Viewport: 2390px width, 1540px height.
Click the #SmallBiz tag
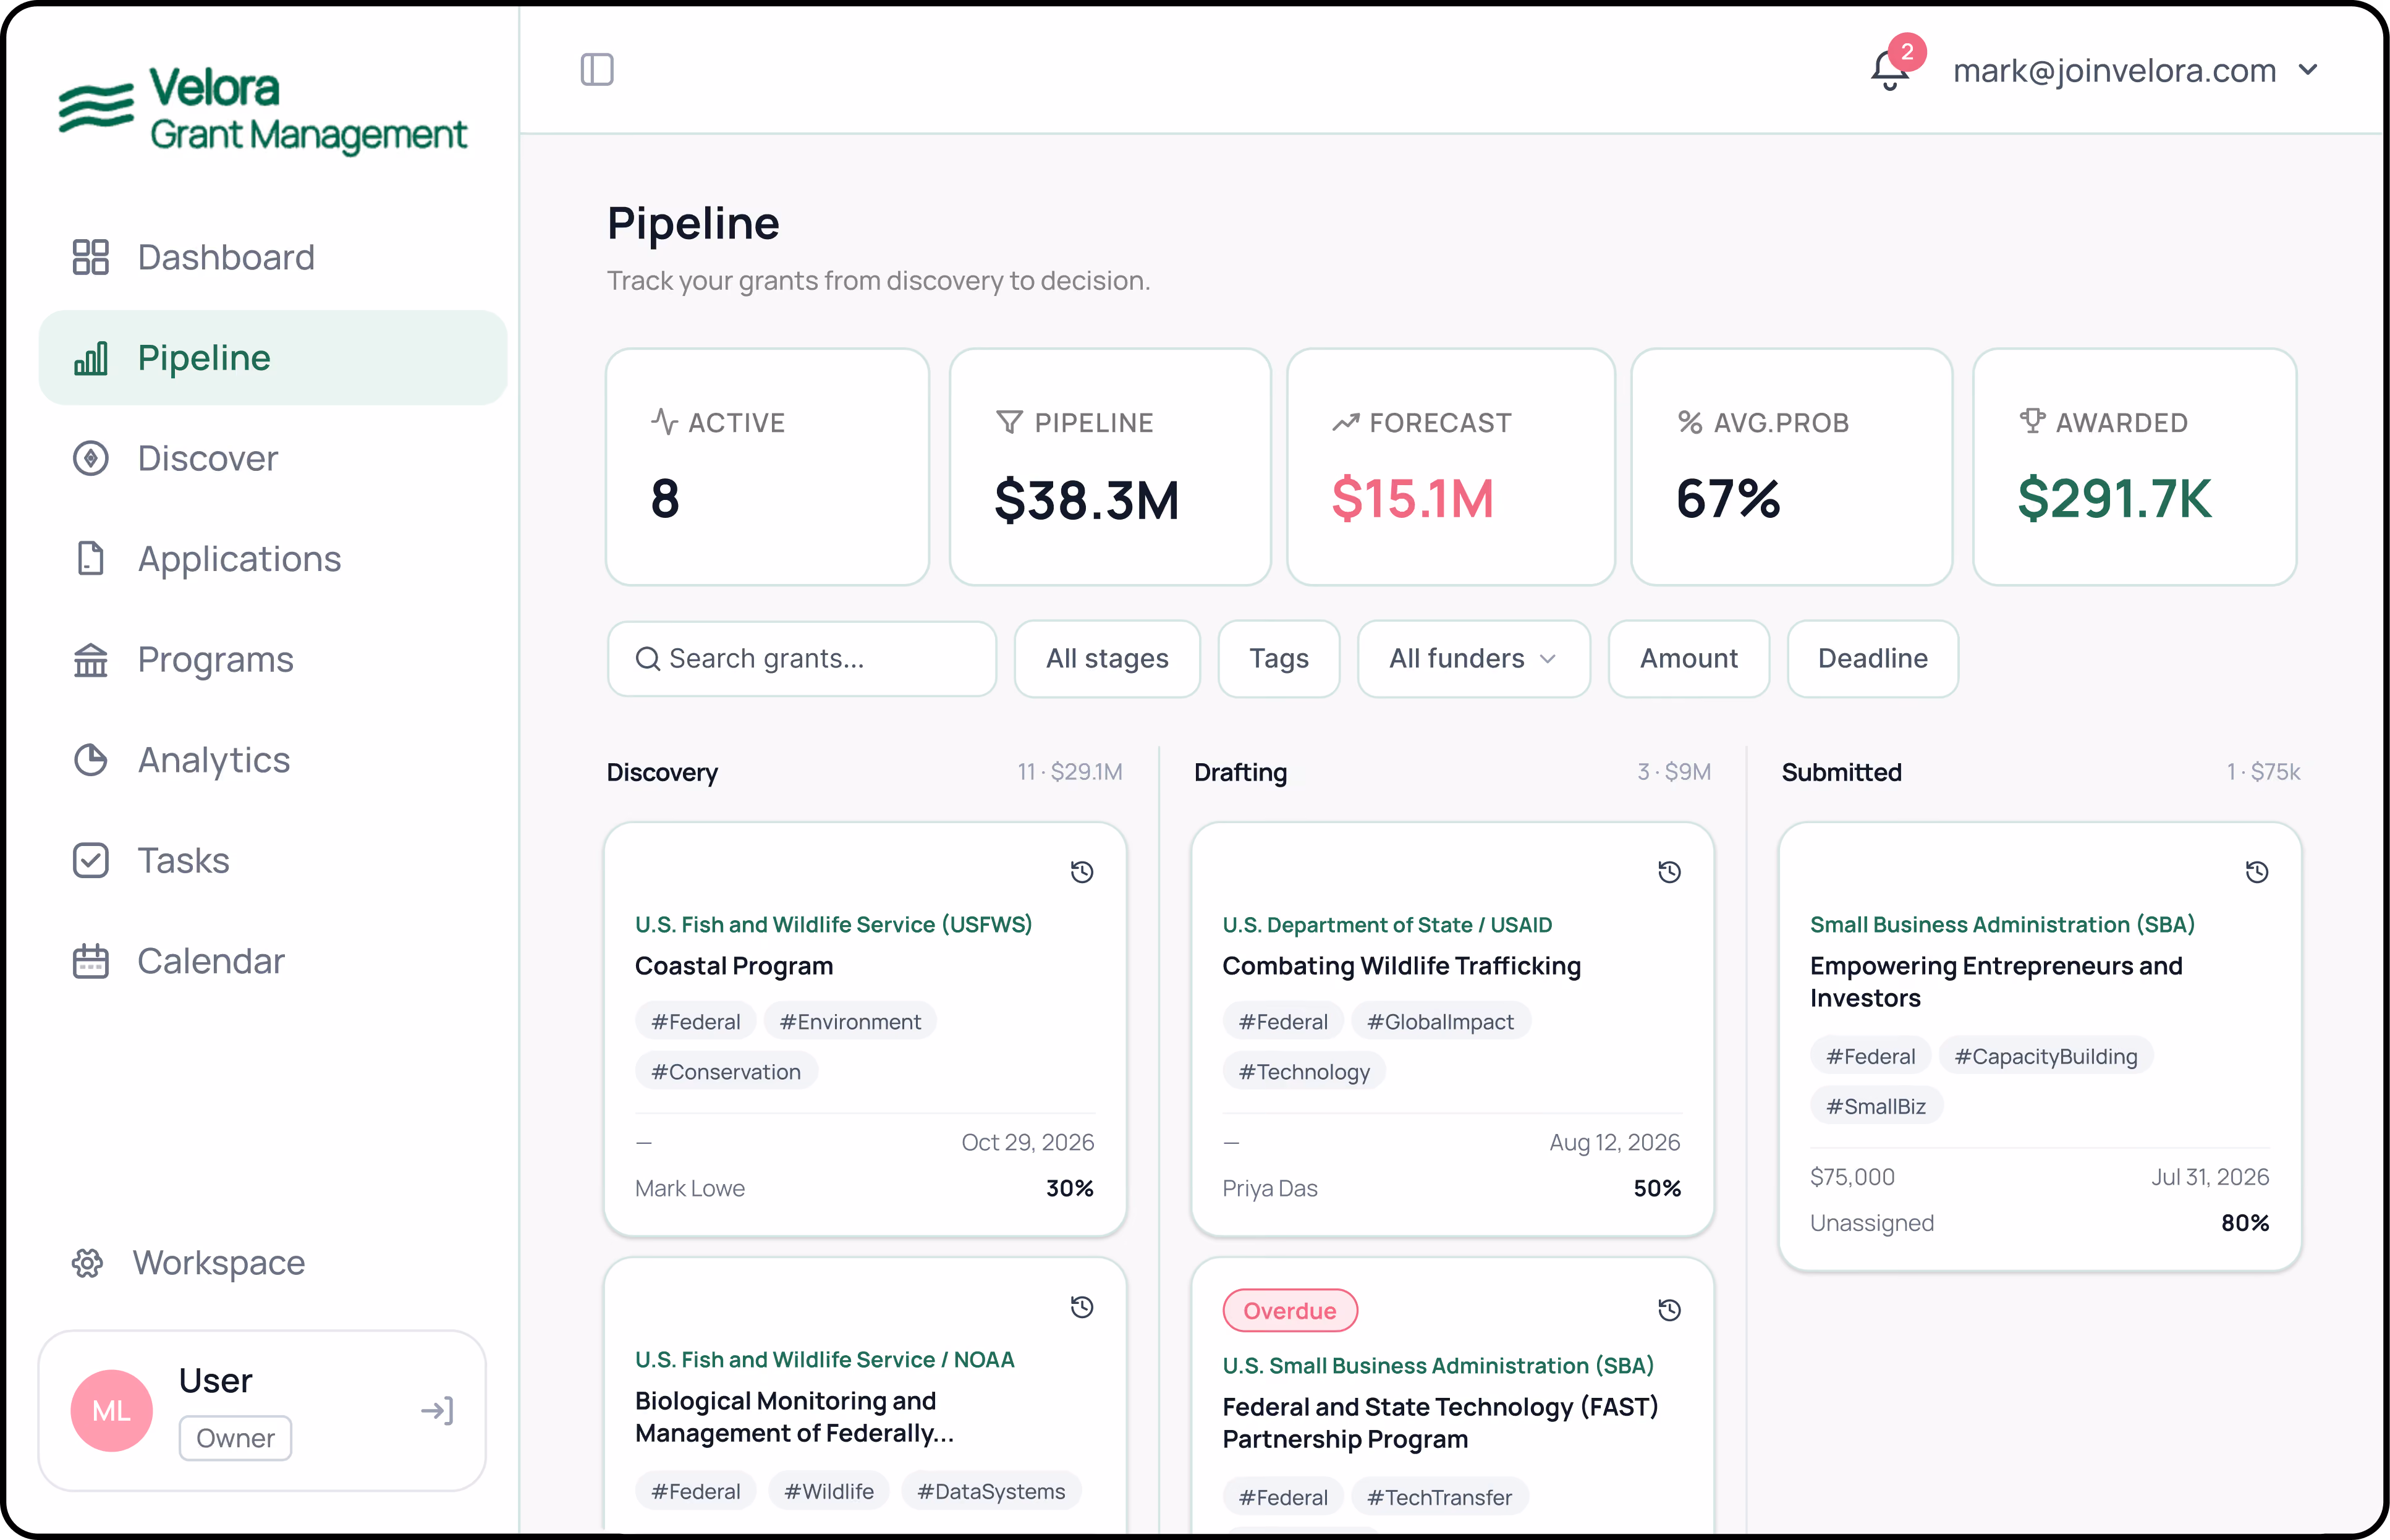coord(1876,1107)
